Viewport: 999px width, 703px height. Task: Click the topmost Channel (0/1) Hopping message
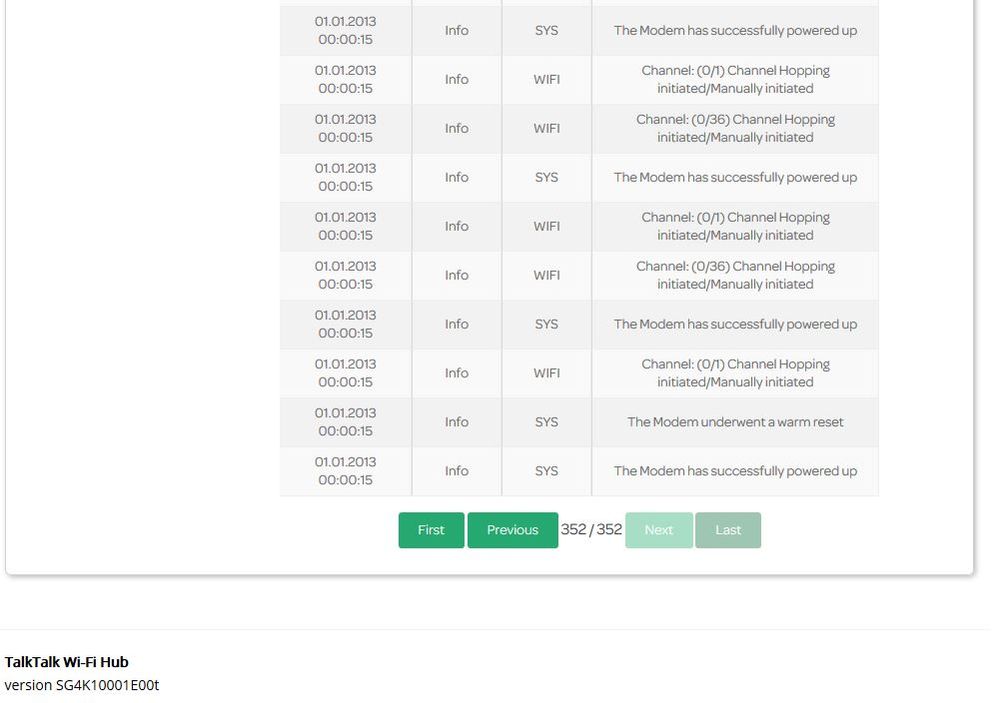tap(735, 80)
